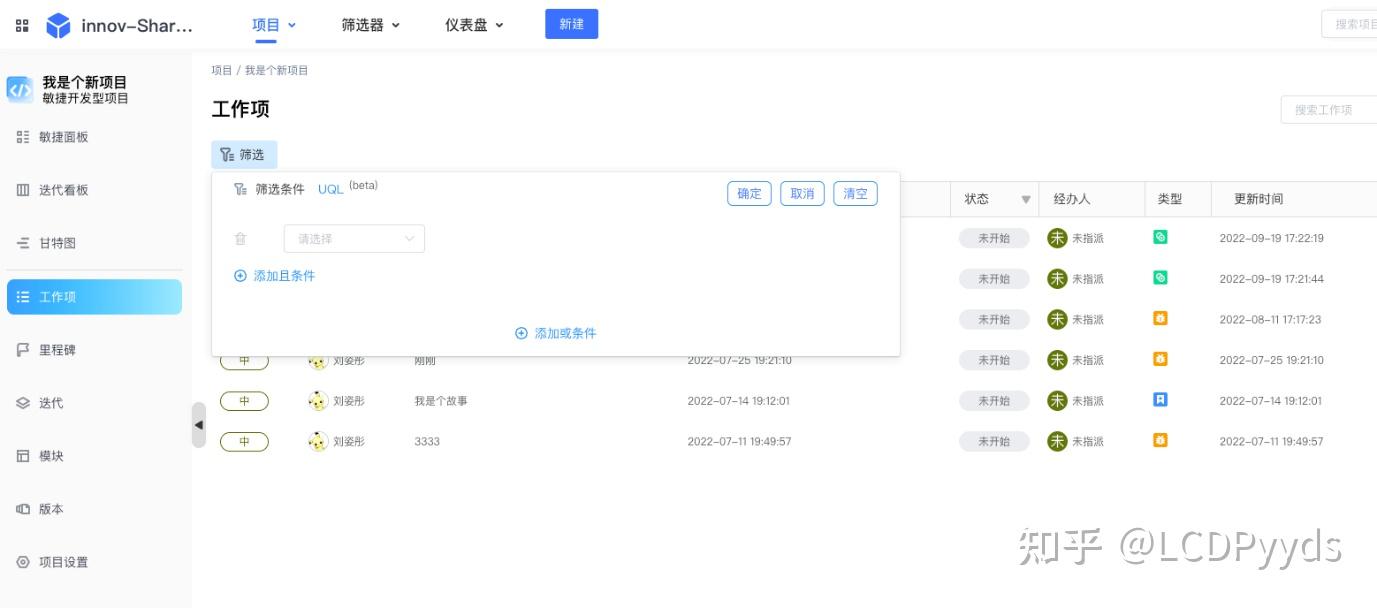Expand the 筛选器 dropdown menu
Screen dimensions: 1377x608
coord(370,25)
